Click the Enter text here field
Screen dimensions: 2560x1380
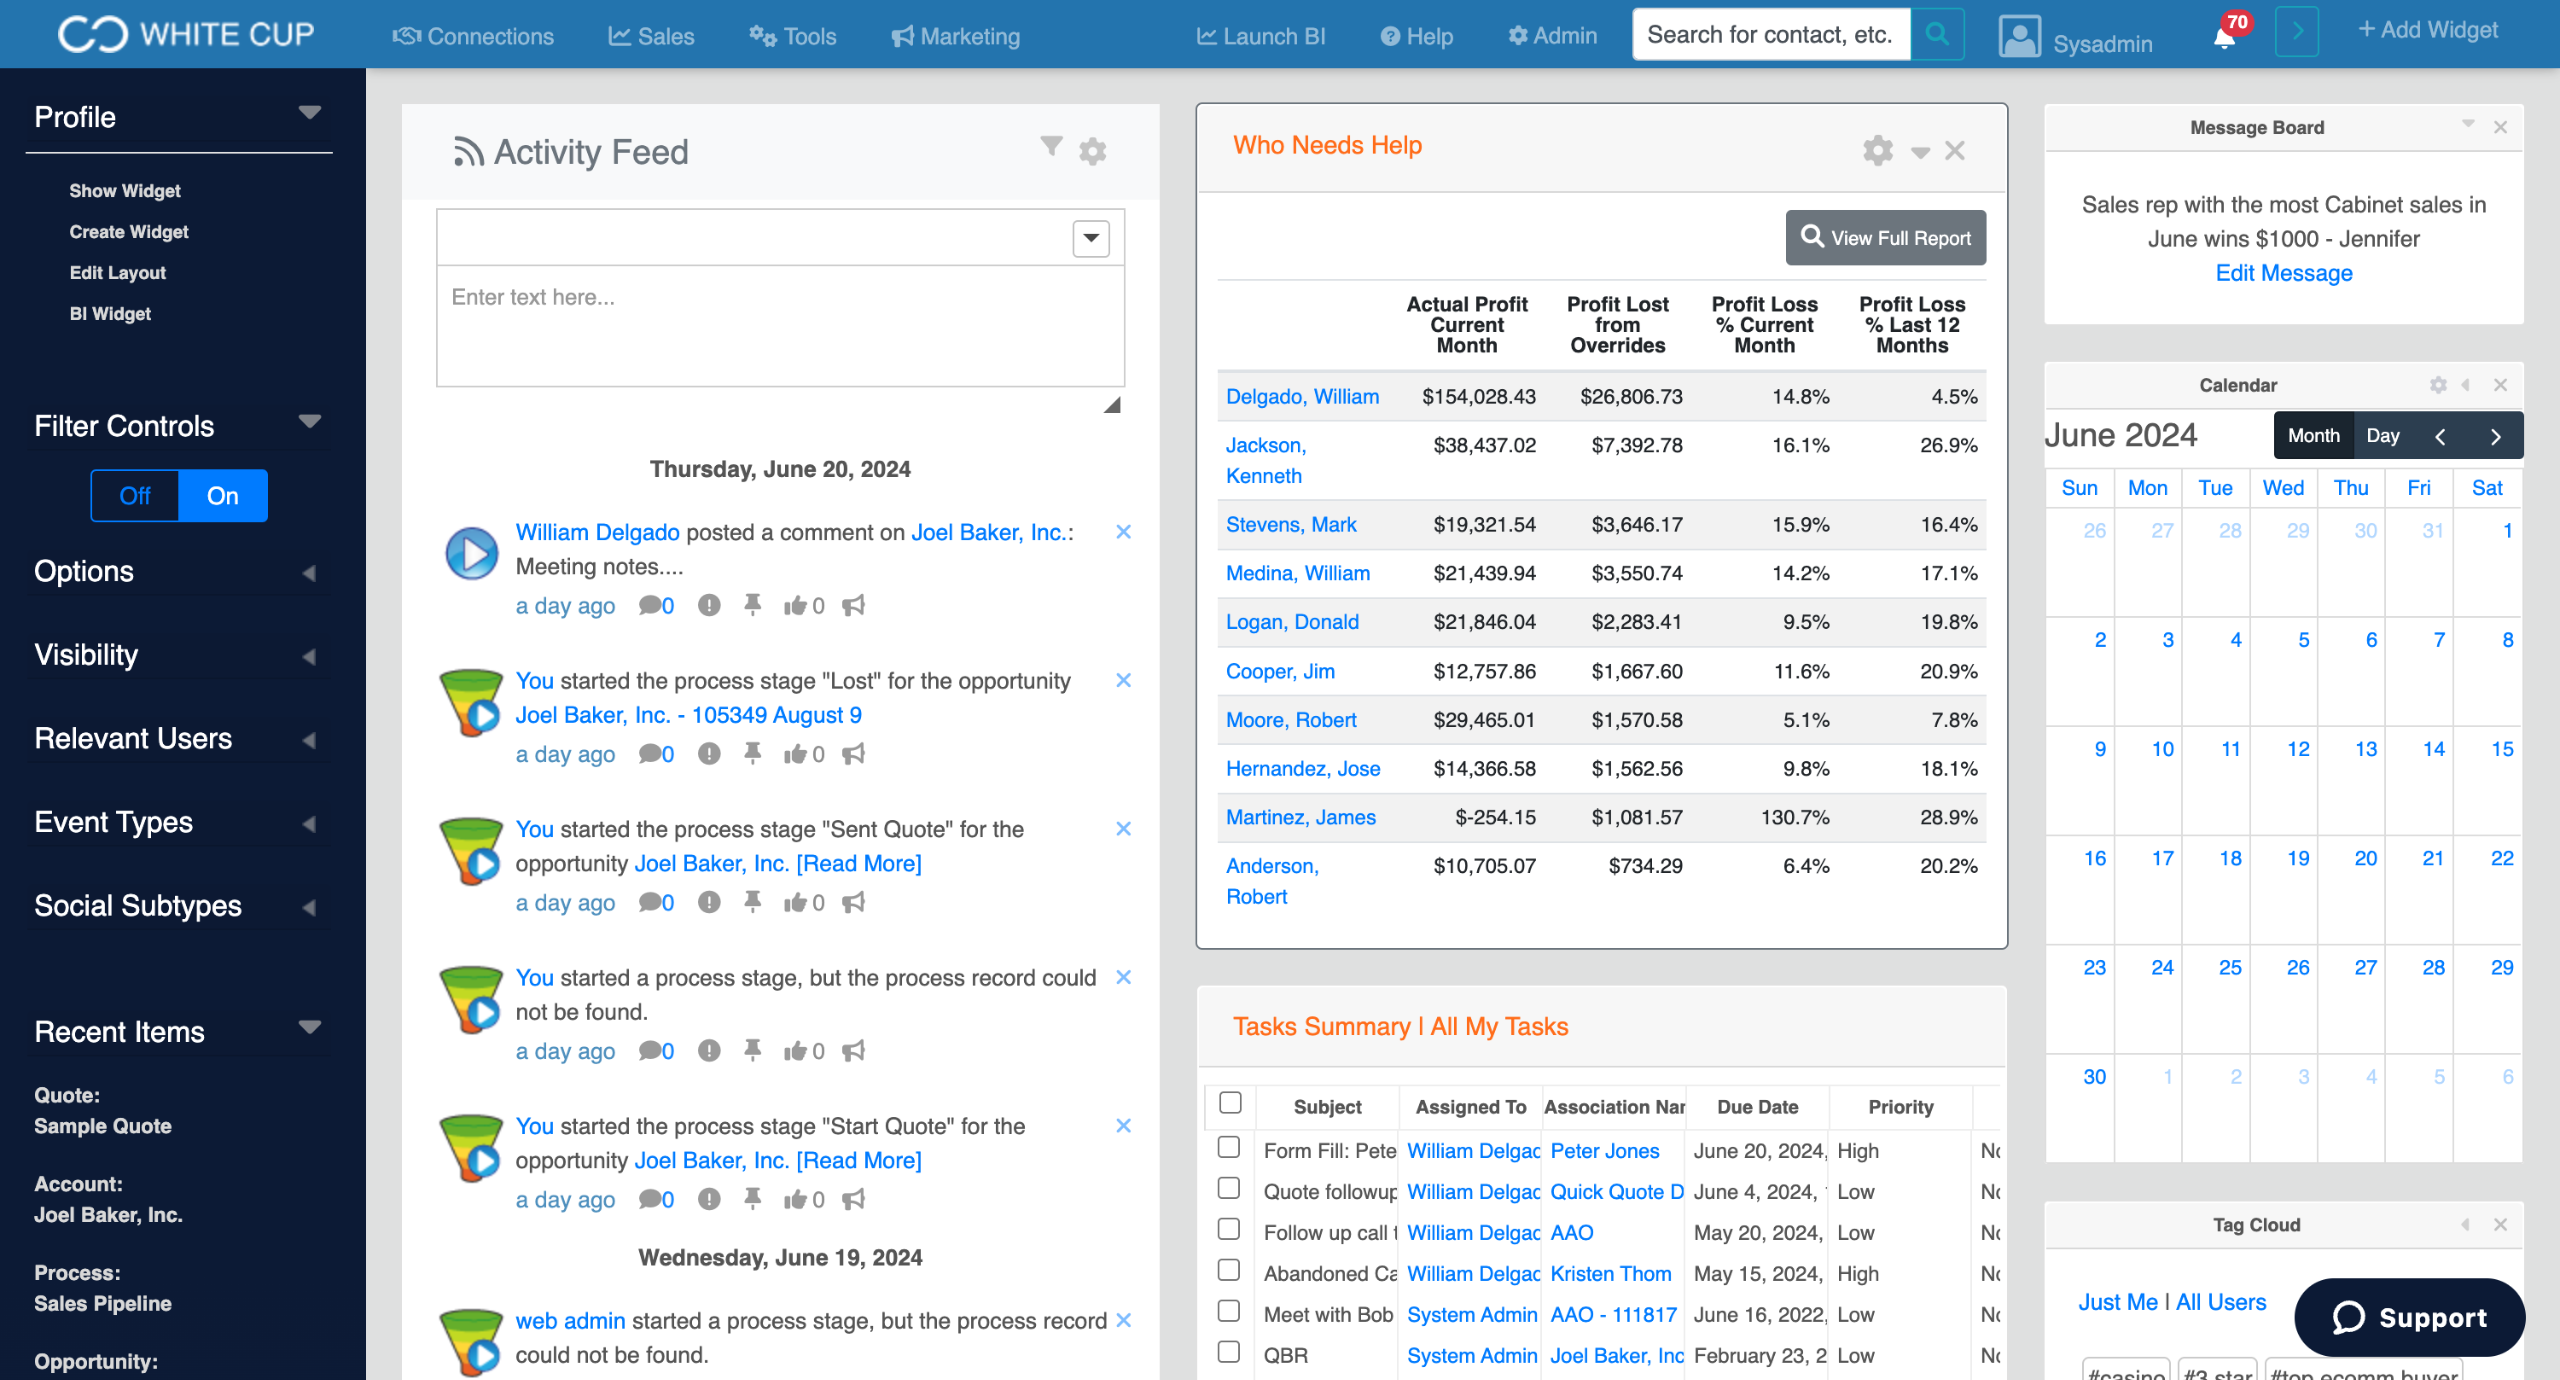tap(780, 325)
